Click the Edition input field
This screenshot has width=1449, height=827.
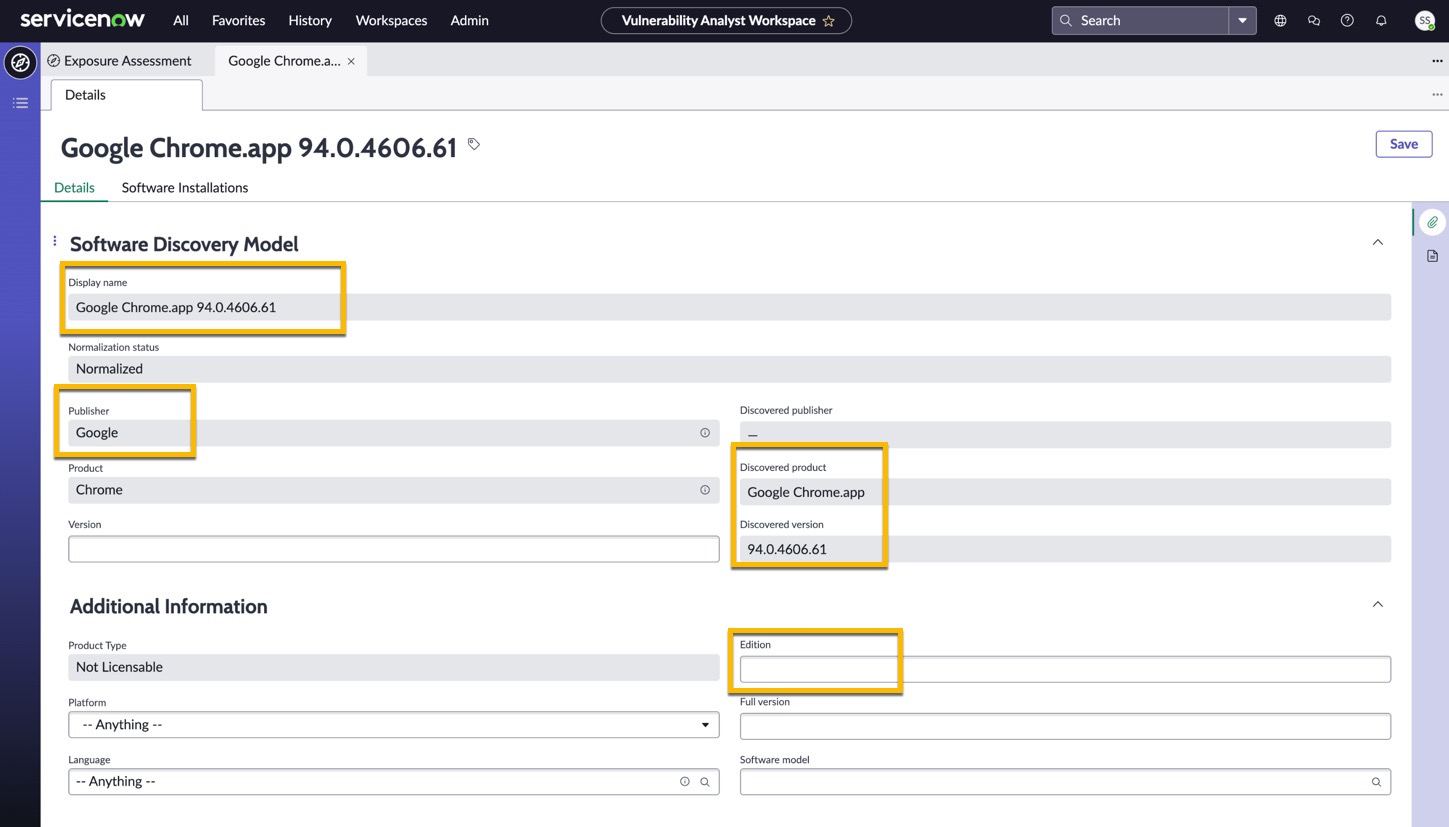1065,669
